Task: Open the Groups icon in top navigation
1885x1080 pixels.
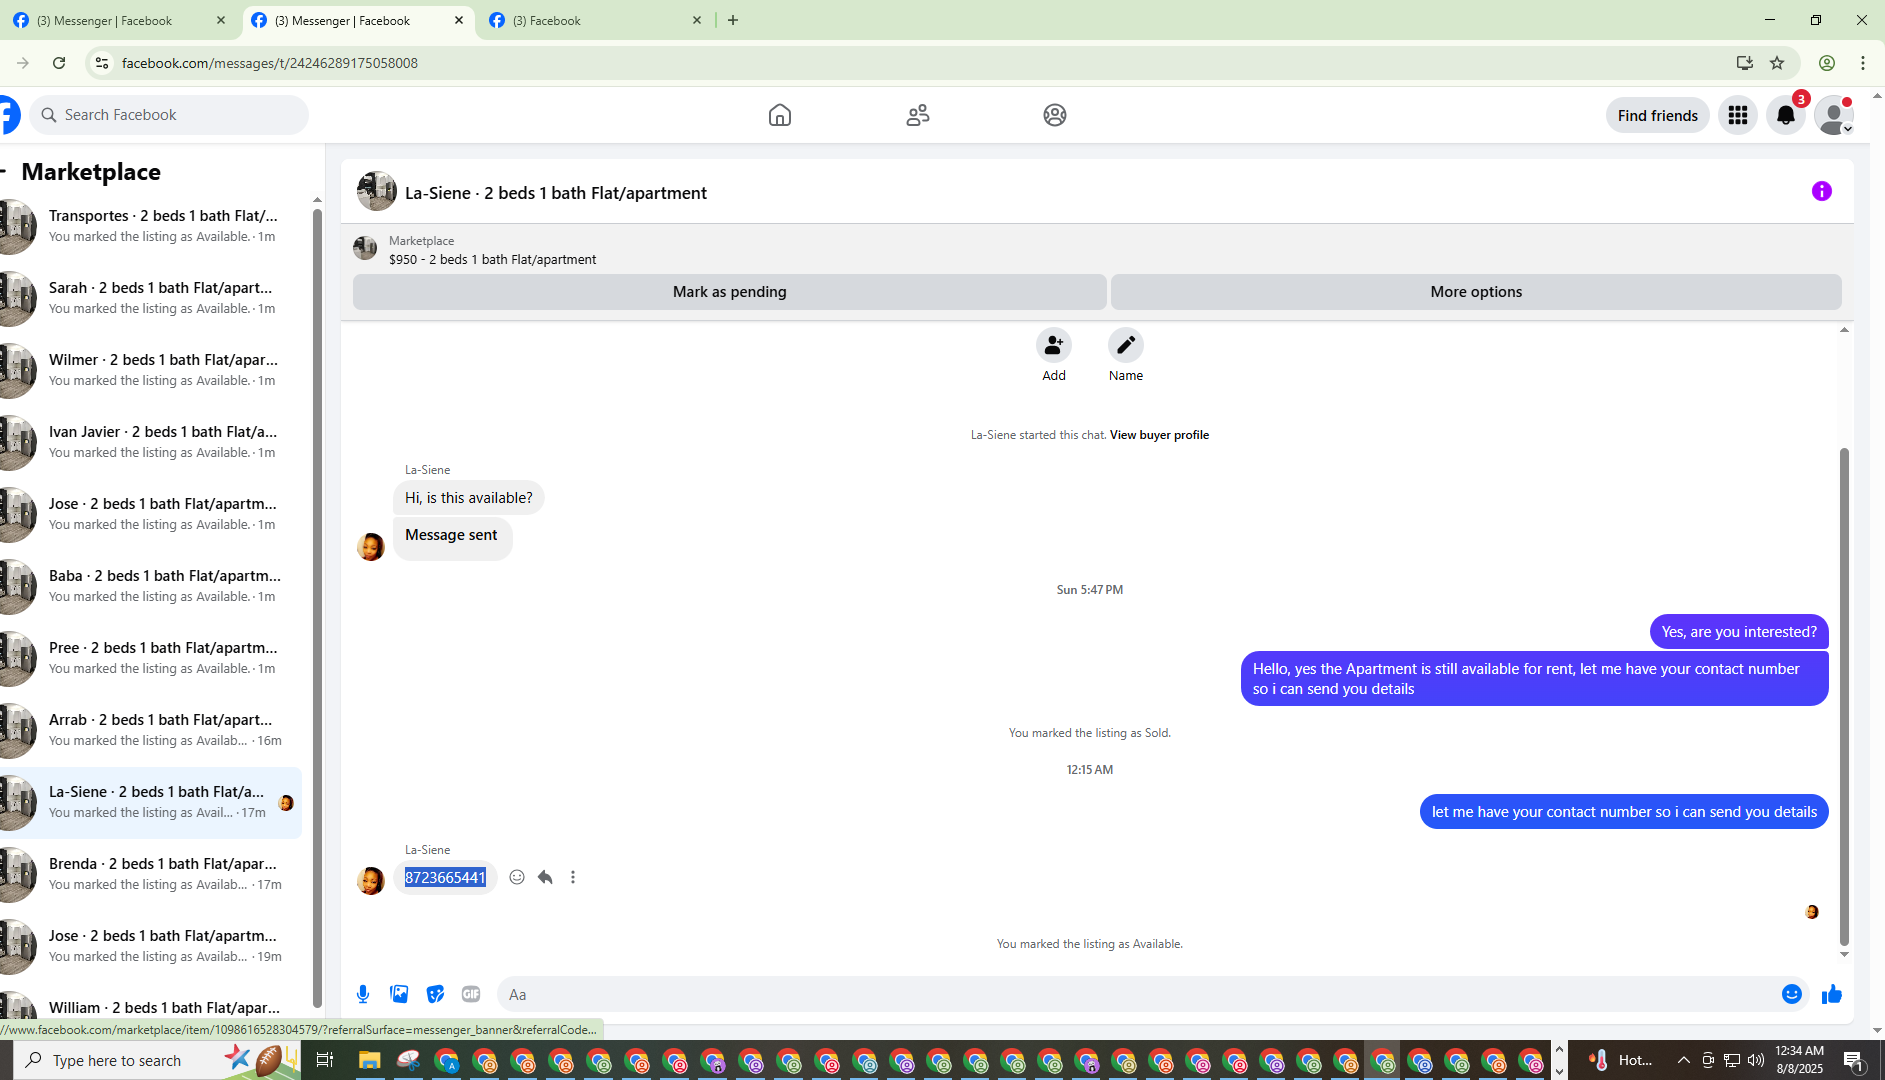Action: click(x=1055, y=115)
